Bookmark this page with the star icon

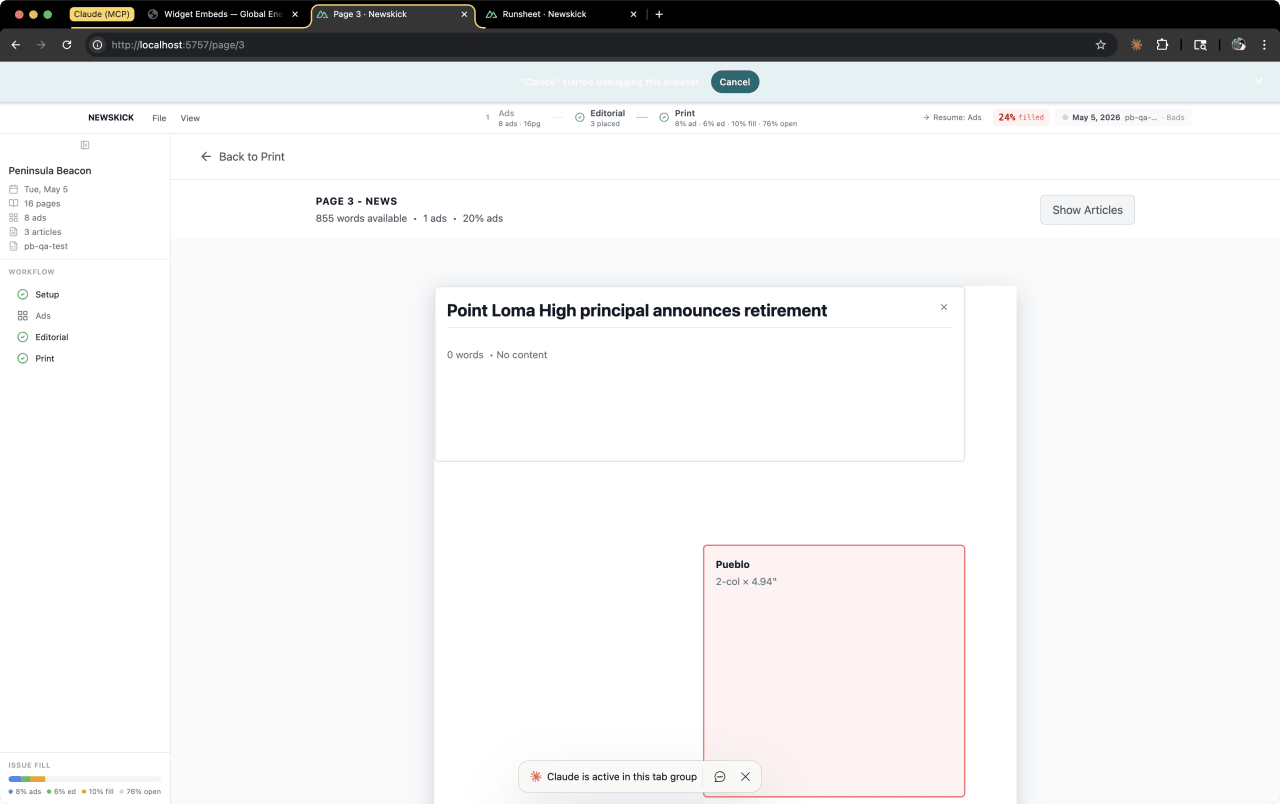tap(1101, 45)
